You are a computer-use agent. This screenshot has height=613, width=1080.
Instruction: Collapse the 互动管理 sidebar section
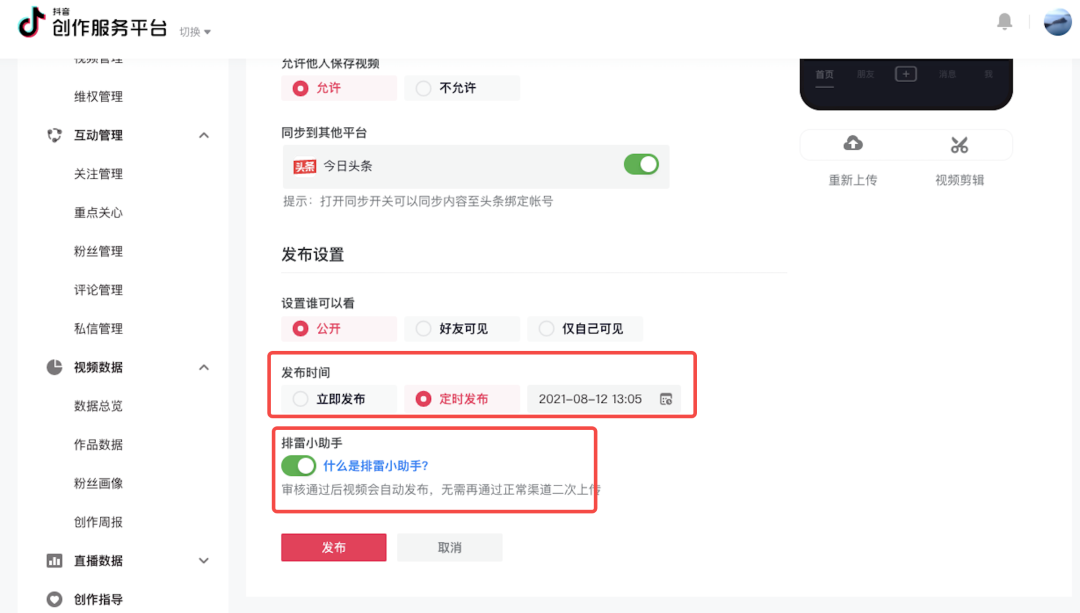[x=204, y=135]
